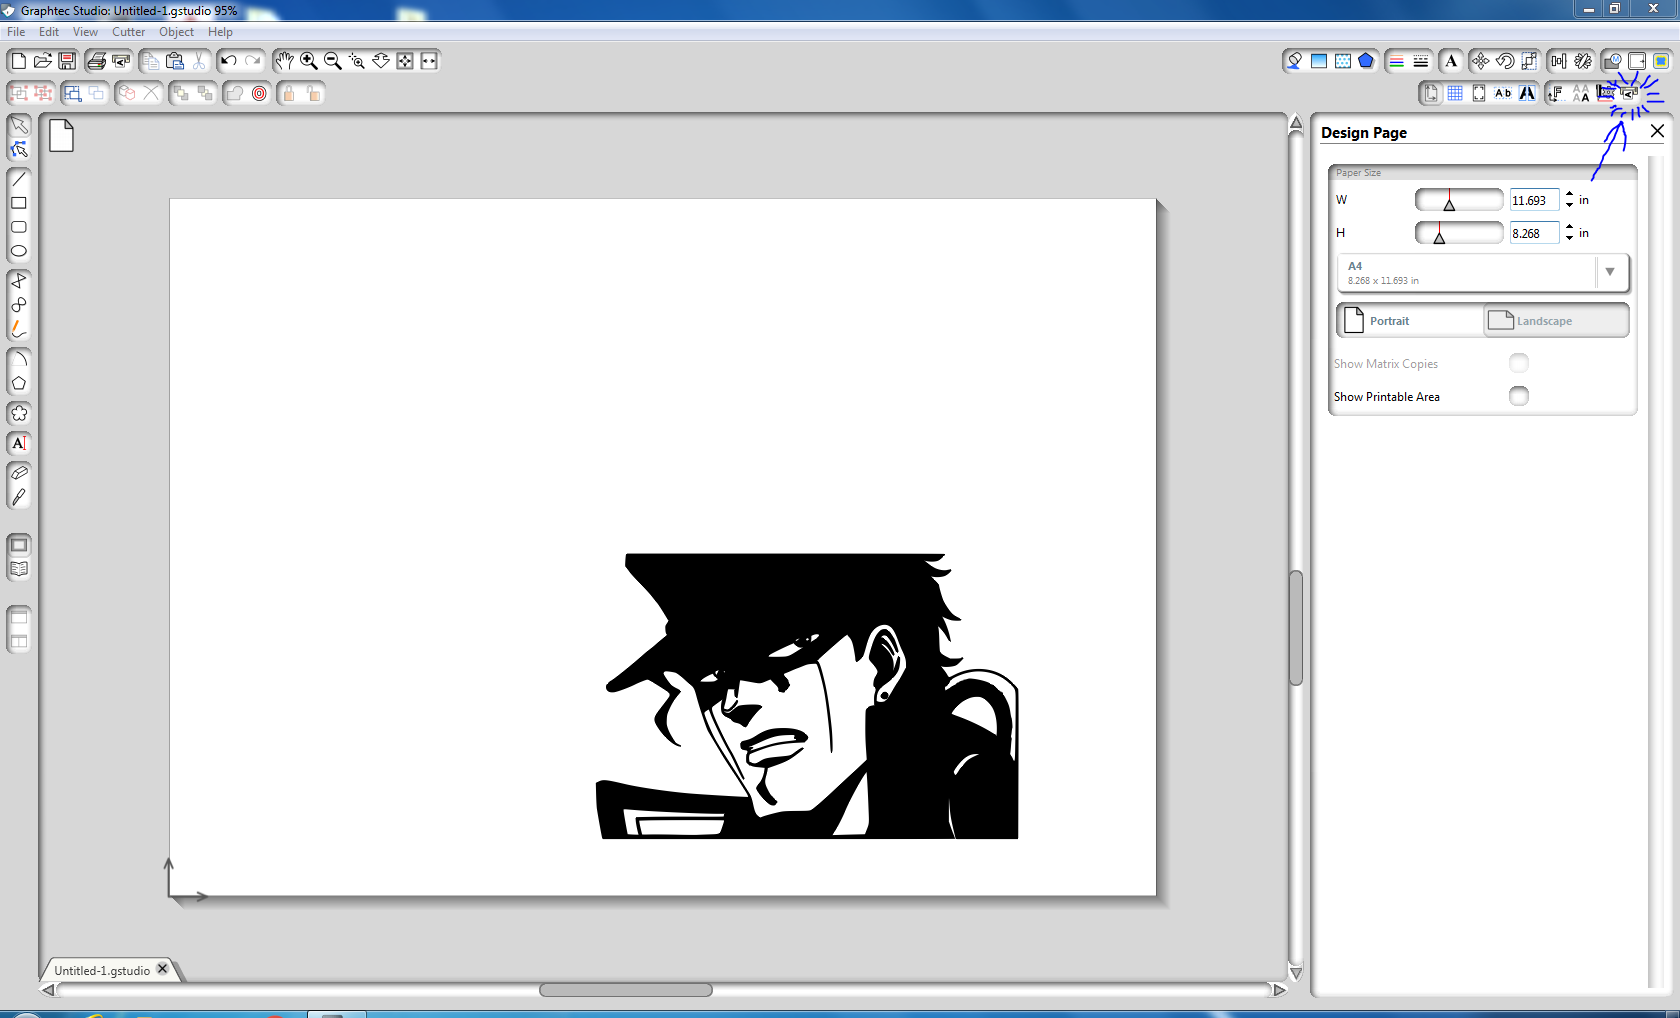Toggle the Show Matrix Copies switch
The width and height of the screenshot is (1680, 1018).
(x=1519, y=363)
